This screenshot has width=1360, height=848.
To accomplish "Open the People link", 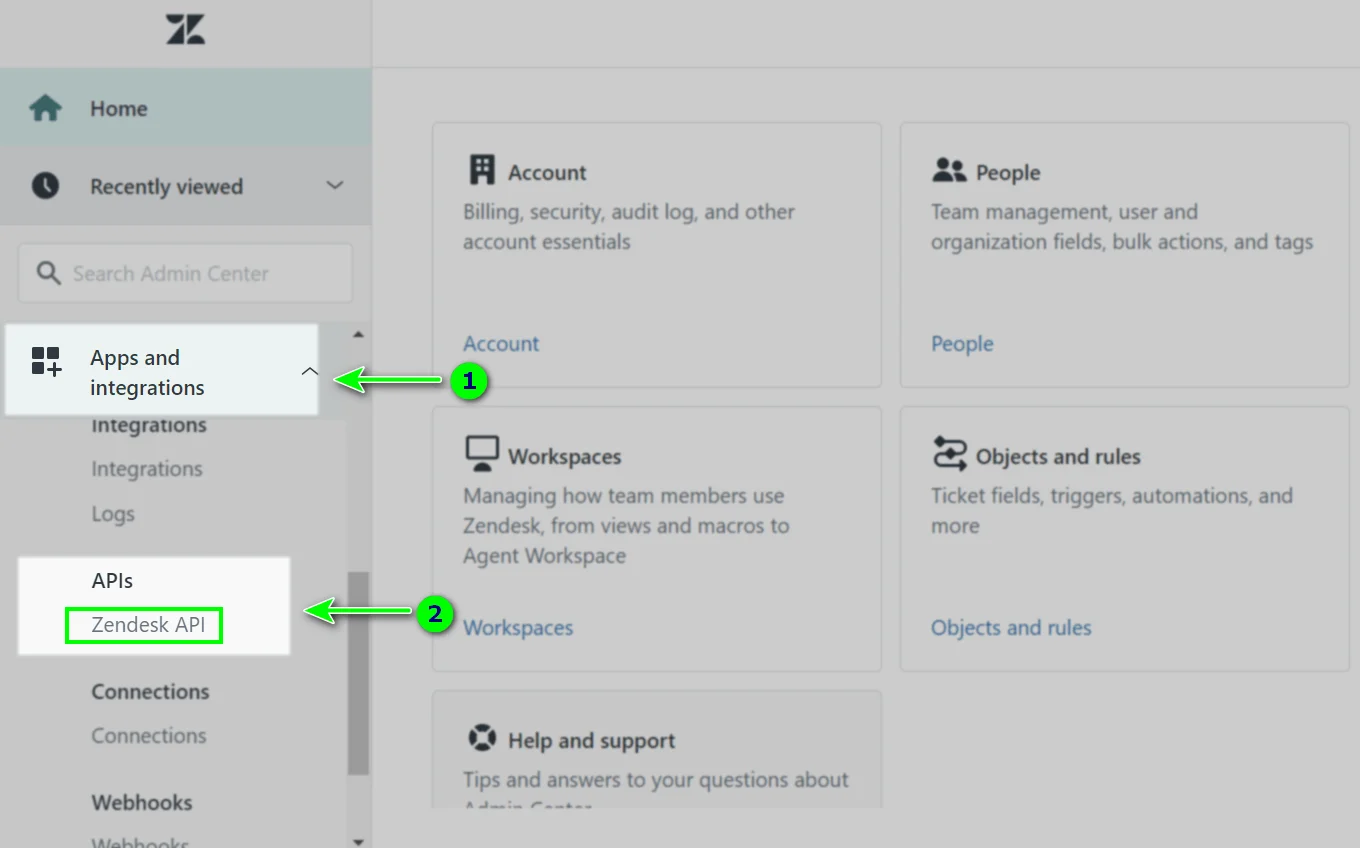I will point(961,343).
